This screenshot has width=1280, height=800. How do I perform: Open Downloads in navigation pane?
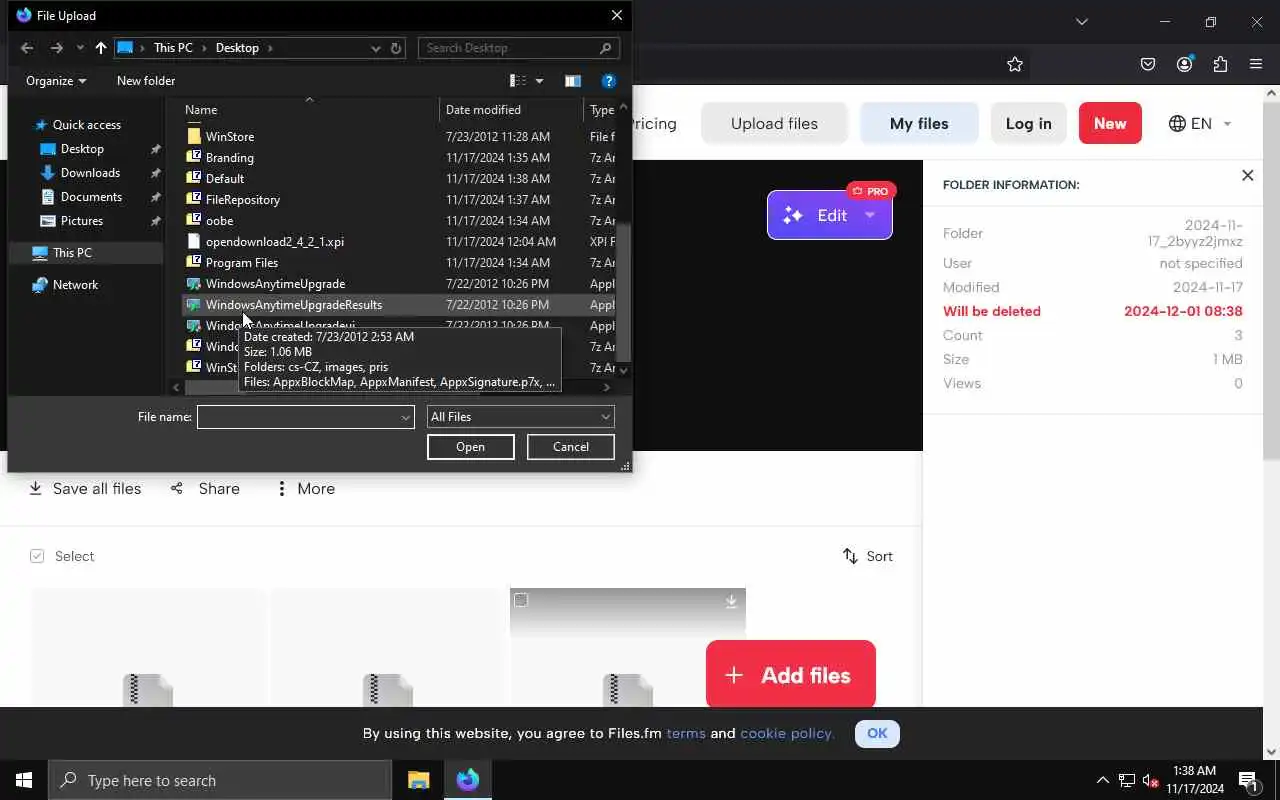[x=90, y=173]
